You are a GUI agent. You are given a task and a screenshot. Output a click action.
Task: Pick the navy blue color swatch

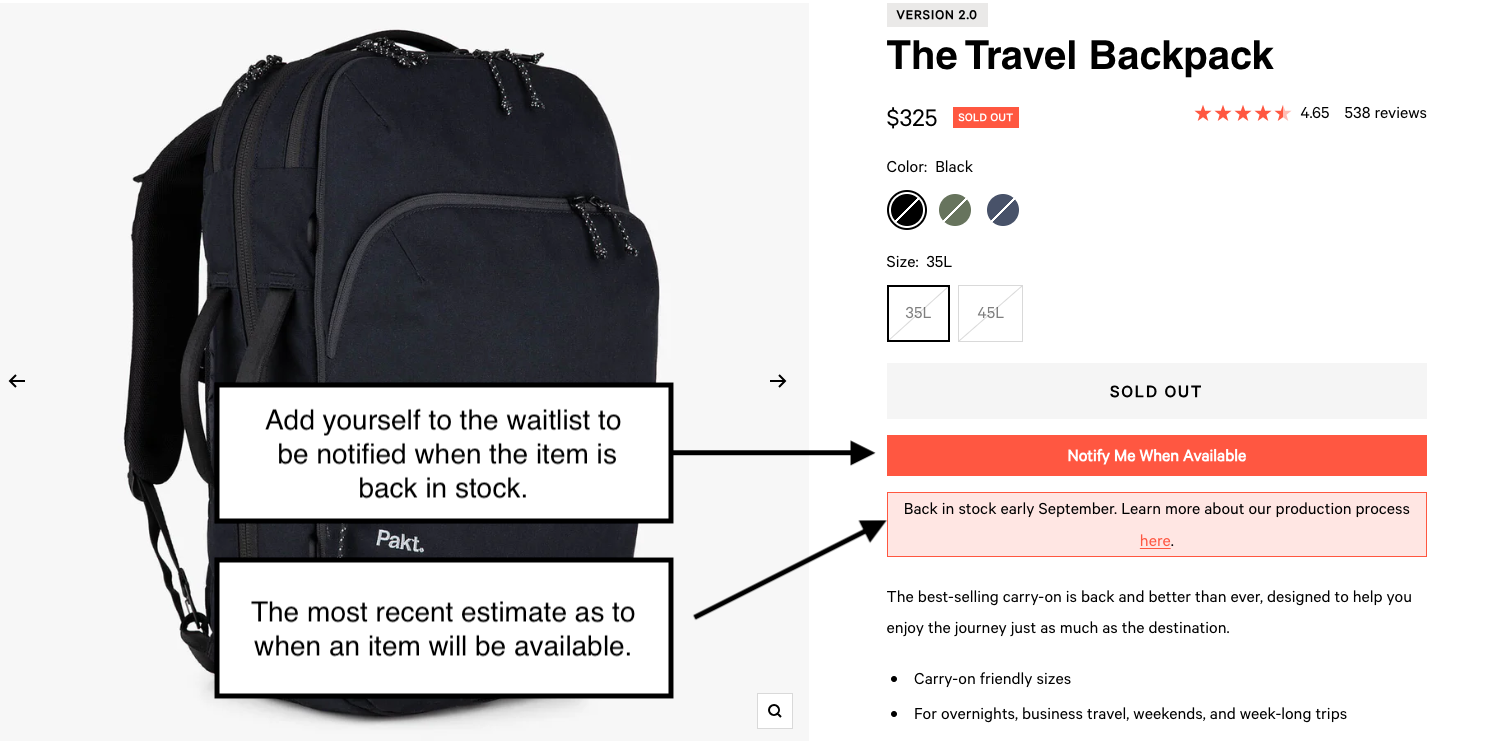(x=1003, y=210)
